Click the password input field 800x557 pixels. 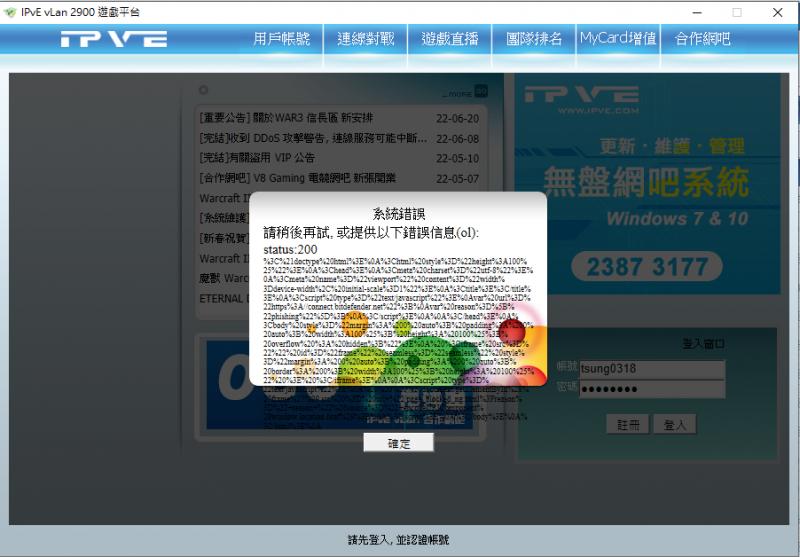click(652, 389)
